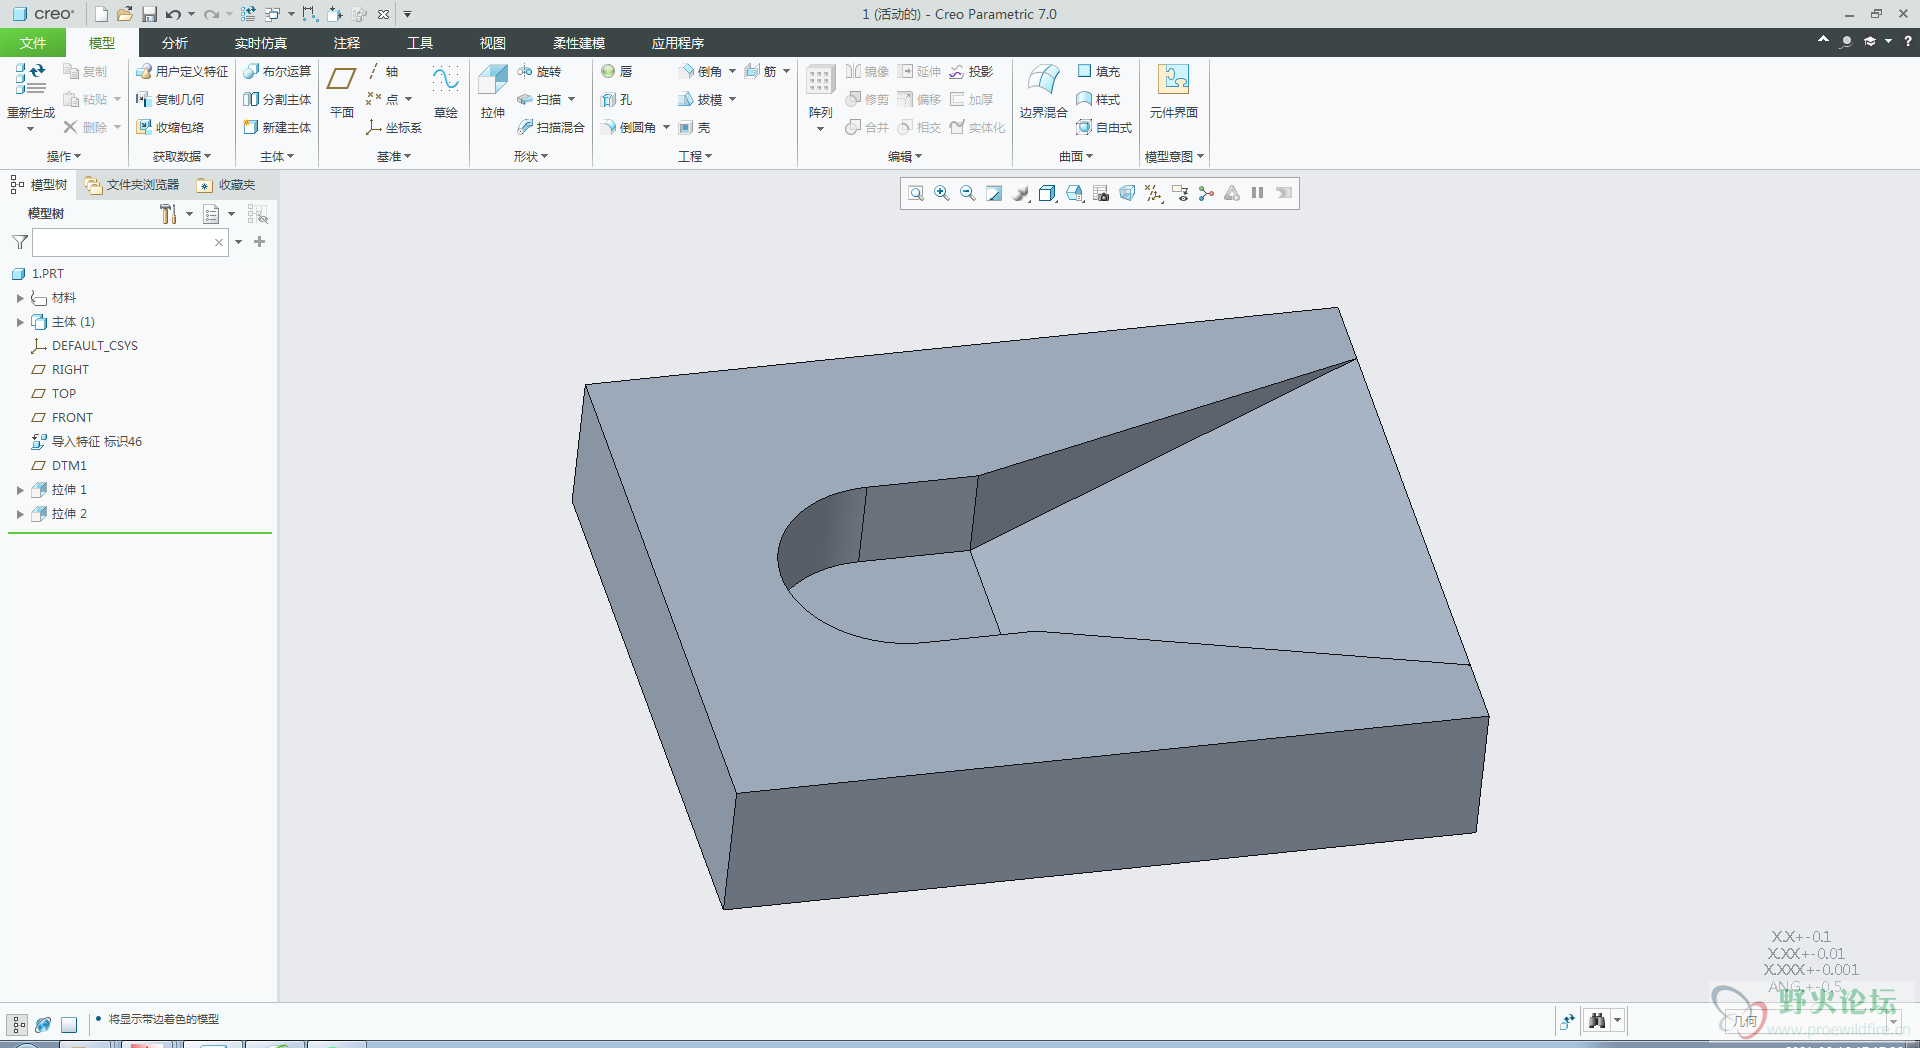Select the 自由式 (Freestyle) tool

tap(1104, 128)
